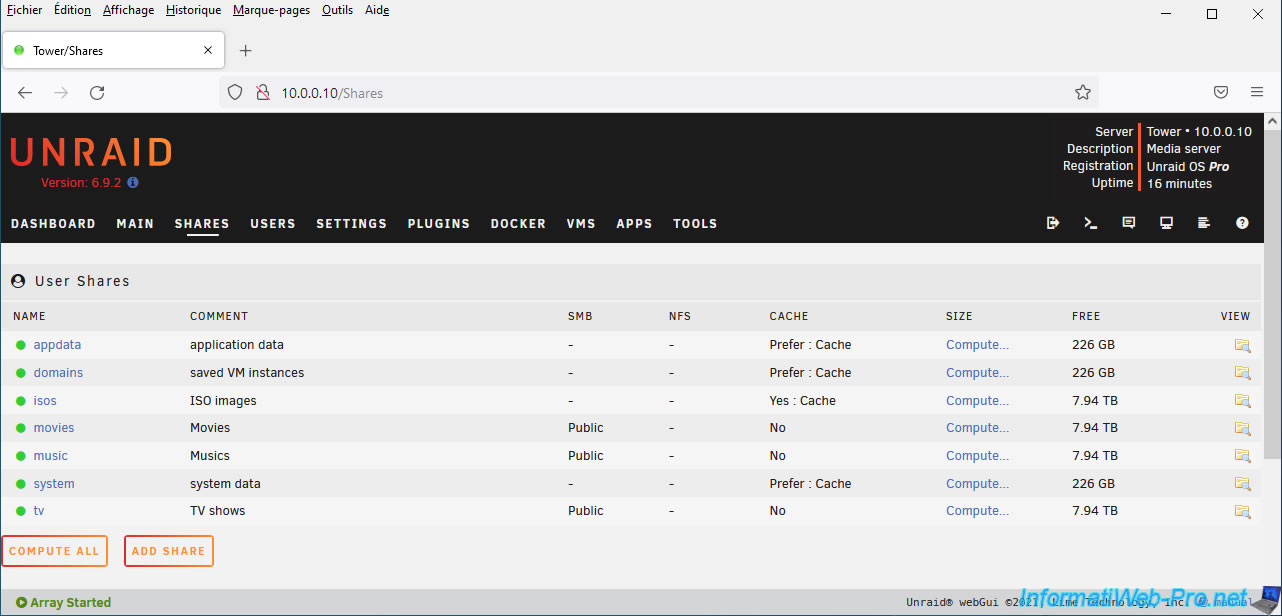Open the isos share link
This screenshot has width=1282, height=616.
point(45,401)
